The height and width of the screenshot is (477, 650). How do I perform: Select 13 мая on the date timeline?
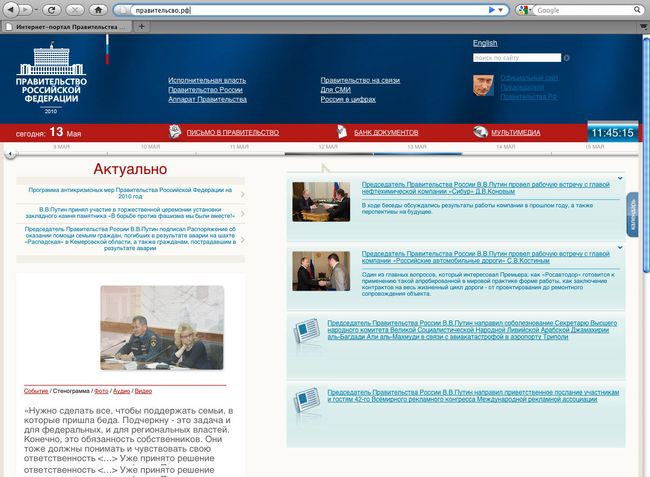(x=417, y=147)
